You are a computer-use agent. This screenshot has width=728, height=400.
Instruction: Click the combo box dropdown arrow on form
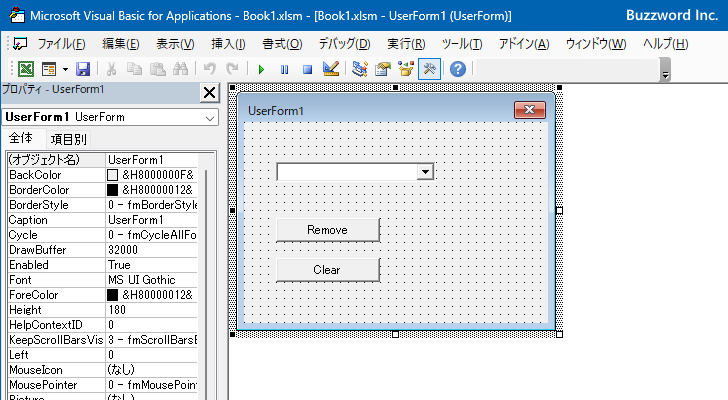pos(425,172)
